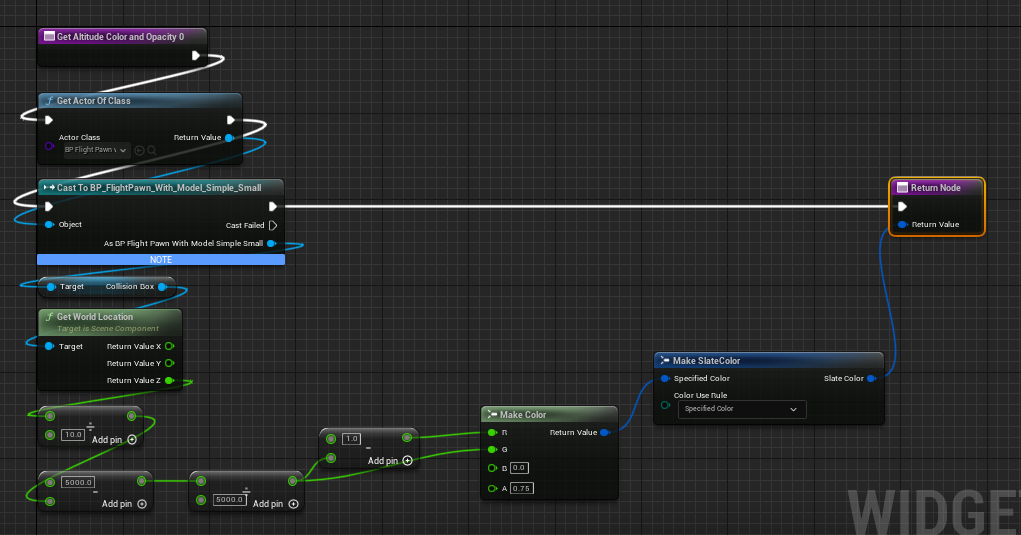The width and height of the screenshot is (1021, 535).
Task: Select the Get World Location node title
Action: pos(95,317)
